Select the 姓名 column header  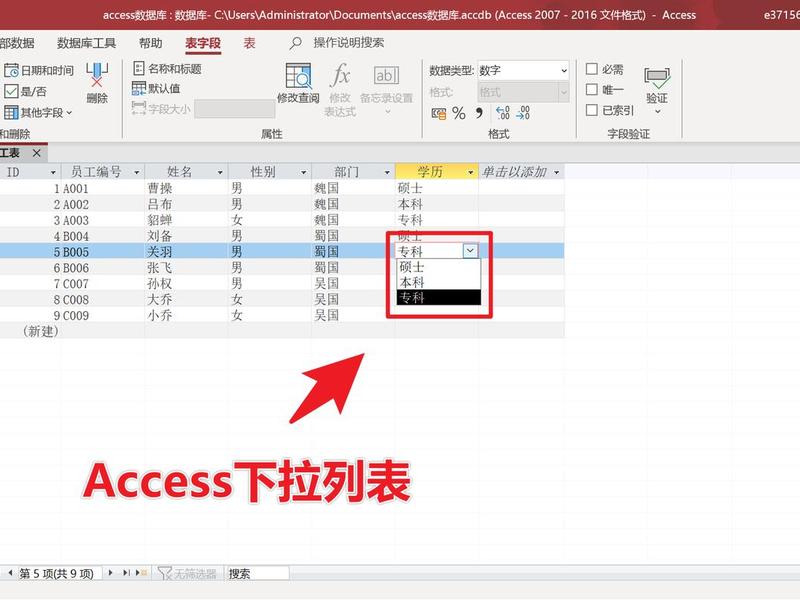point(180,172)
